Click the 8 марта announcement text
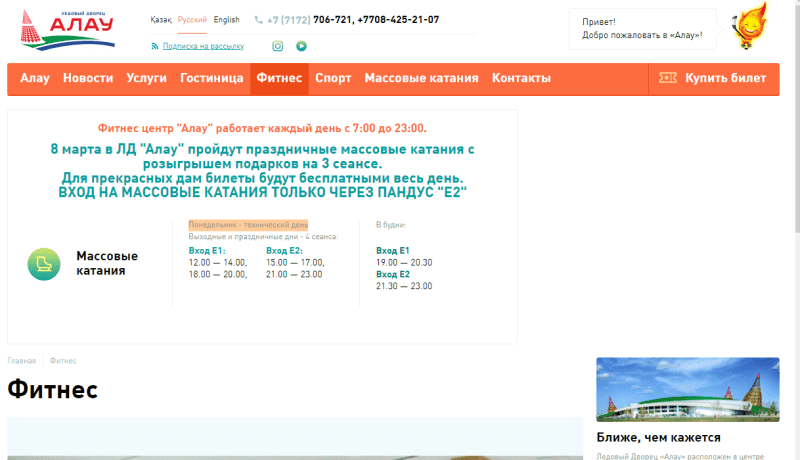800x460 pixels. 262,171
